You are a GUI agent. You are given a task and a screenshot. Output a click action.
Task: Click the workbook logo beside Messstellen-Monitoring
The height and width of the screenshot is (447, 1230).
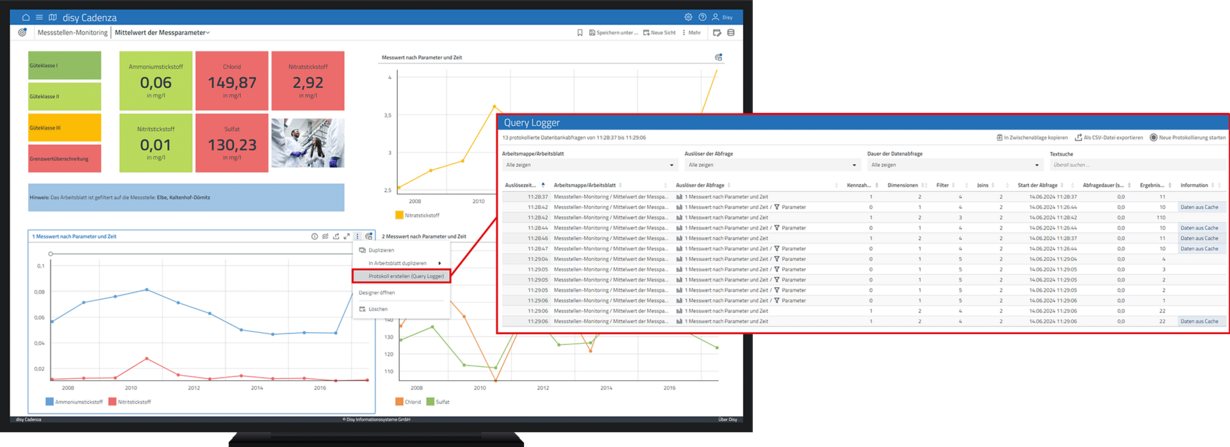[x=23, y=32]
